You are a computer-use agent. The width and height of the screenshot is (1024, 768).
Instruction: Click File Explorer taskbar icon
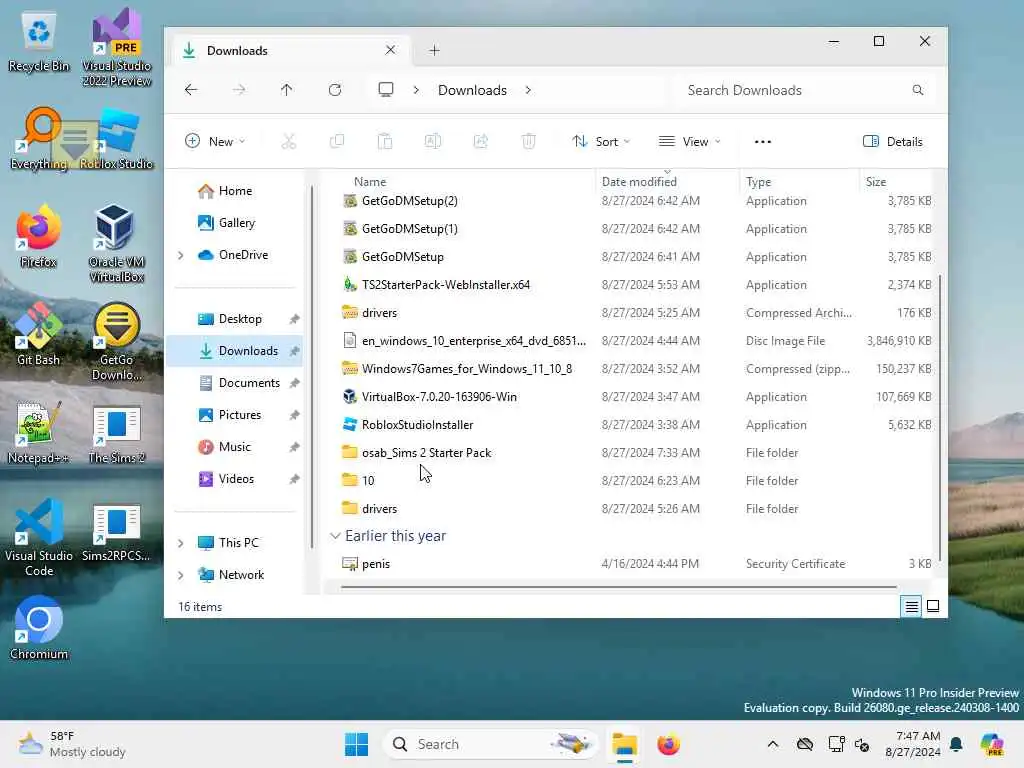[624, 744]
